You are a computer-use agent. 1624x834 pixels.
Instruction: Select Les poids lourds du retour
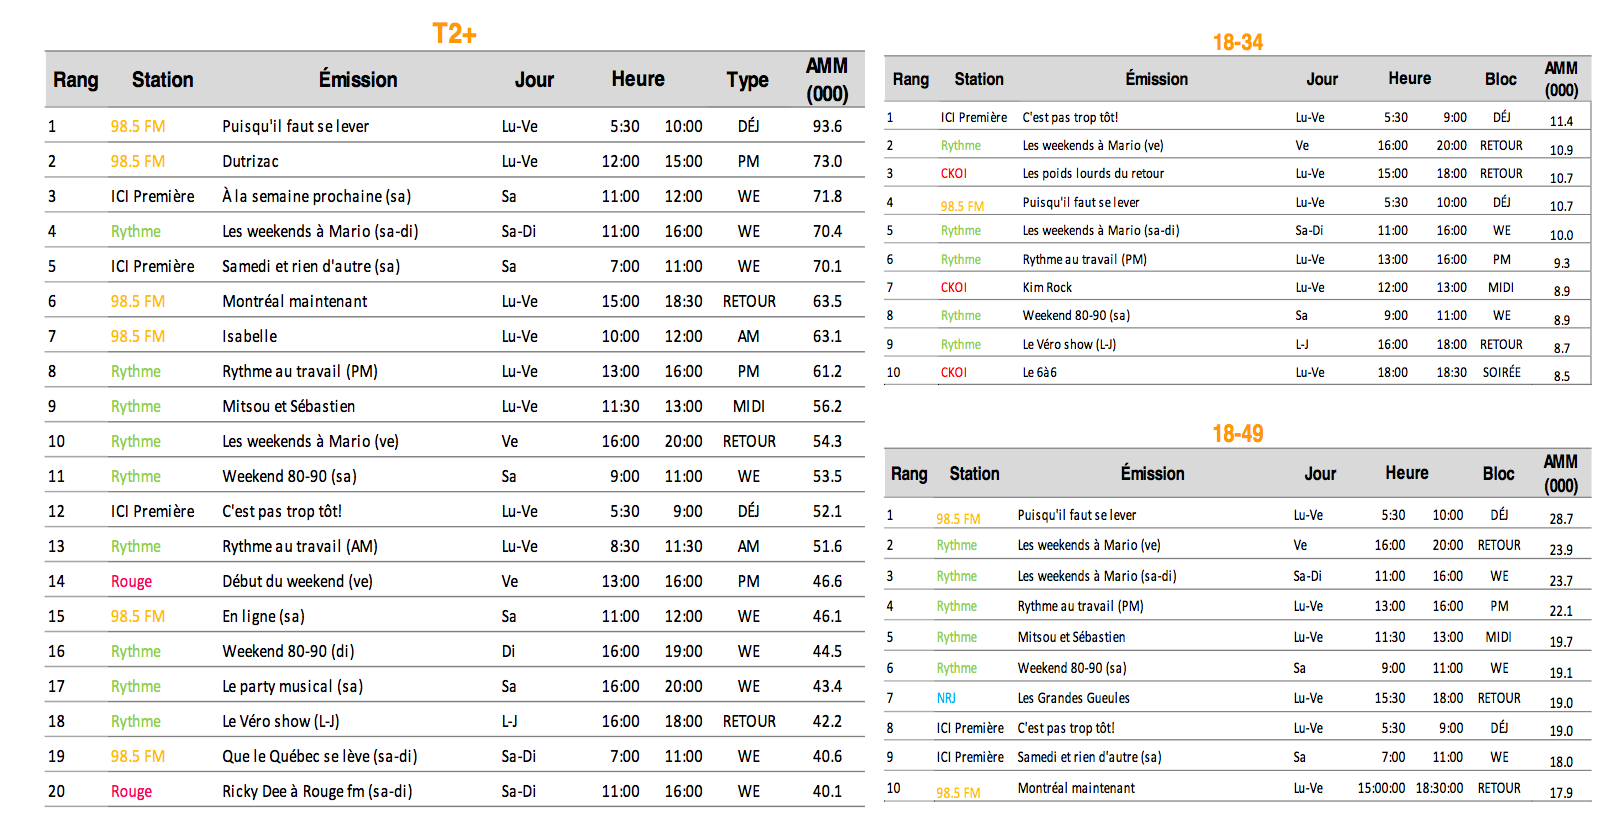[1093, 174]
